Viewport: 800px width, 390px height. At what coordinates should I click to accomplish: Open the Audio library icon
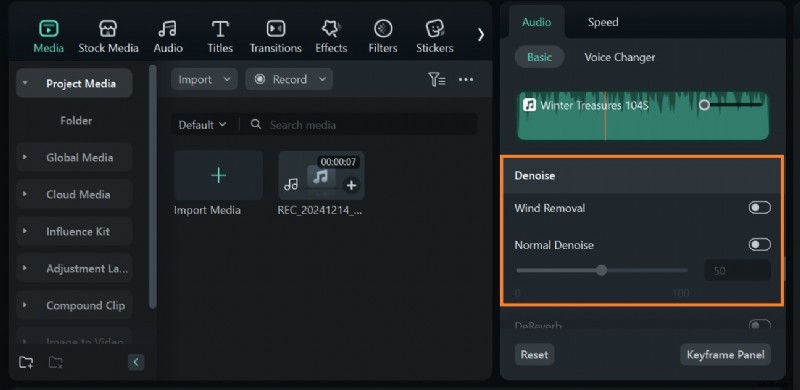coord(167,29)
